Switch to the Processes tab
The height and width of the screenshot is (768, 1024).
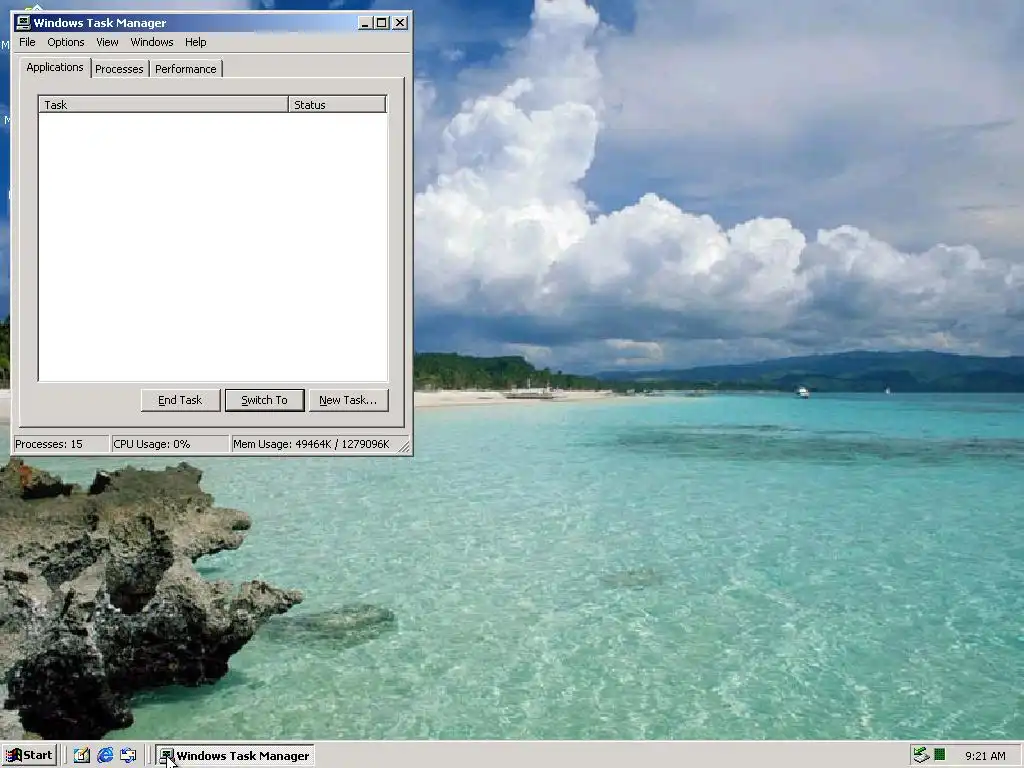point(119,69)
